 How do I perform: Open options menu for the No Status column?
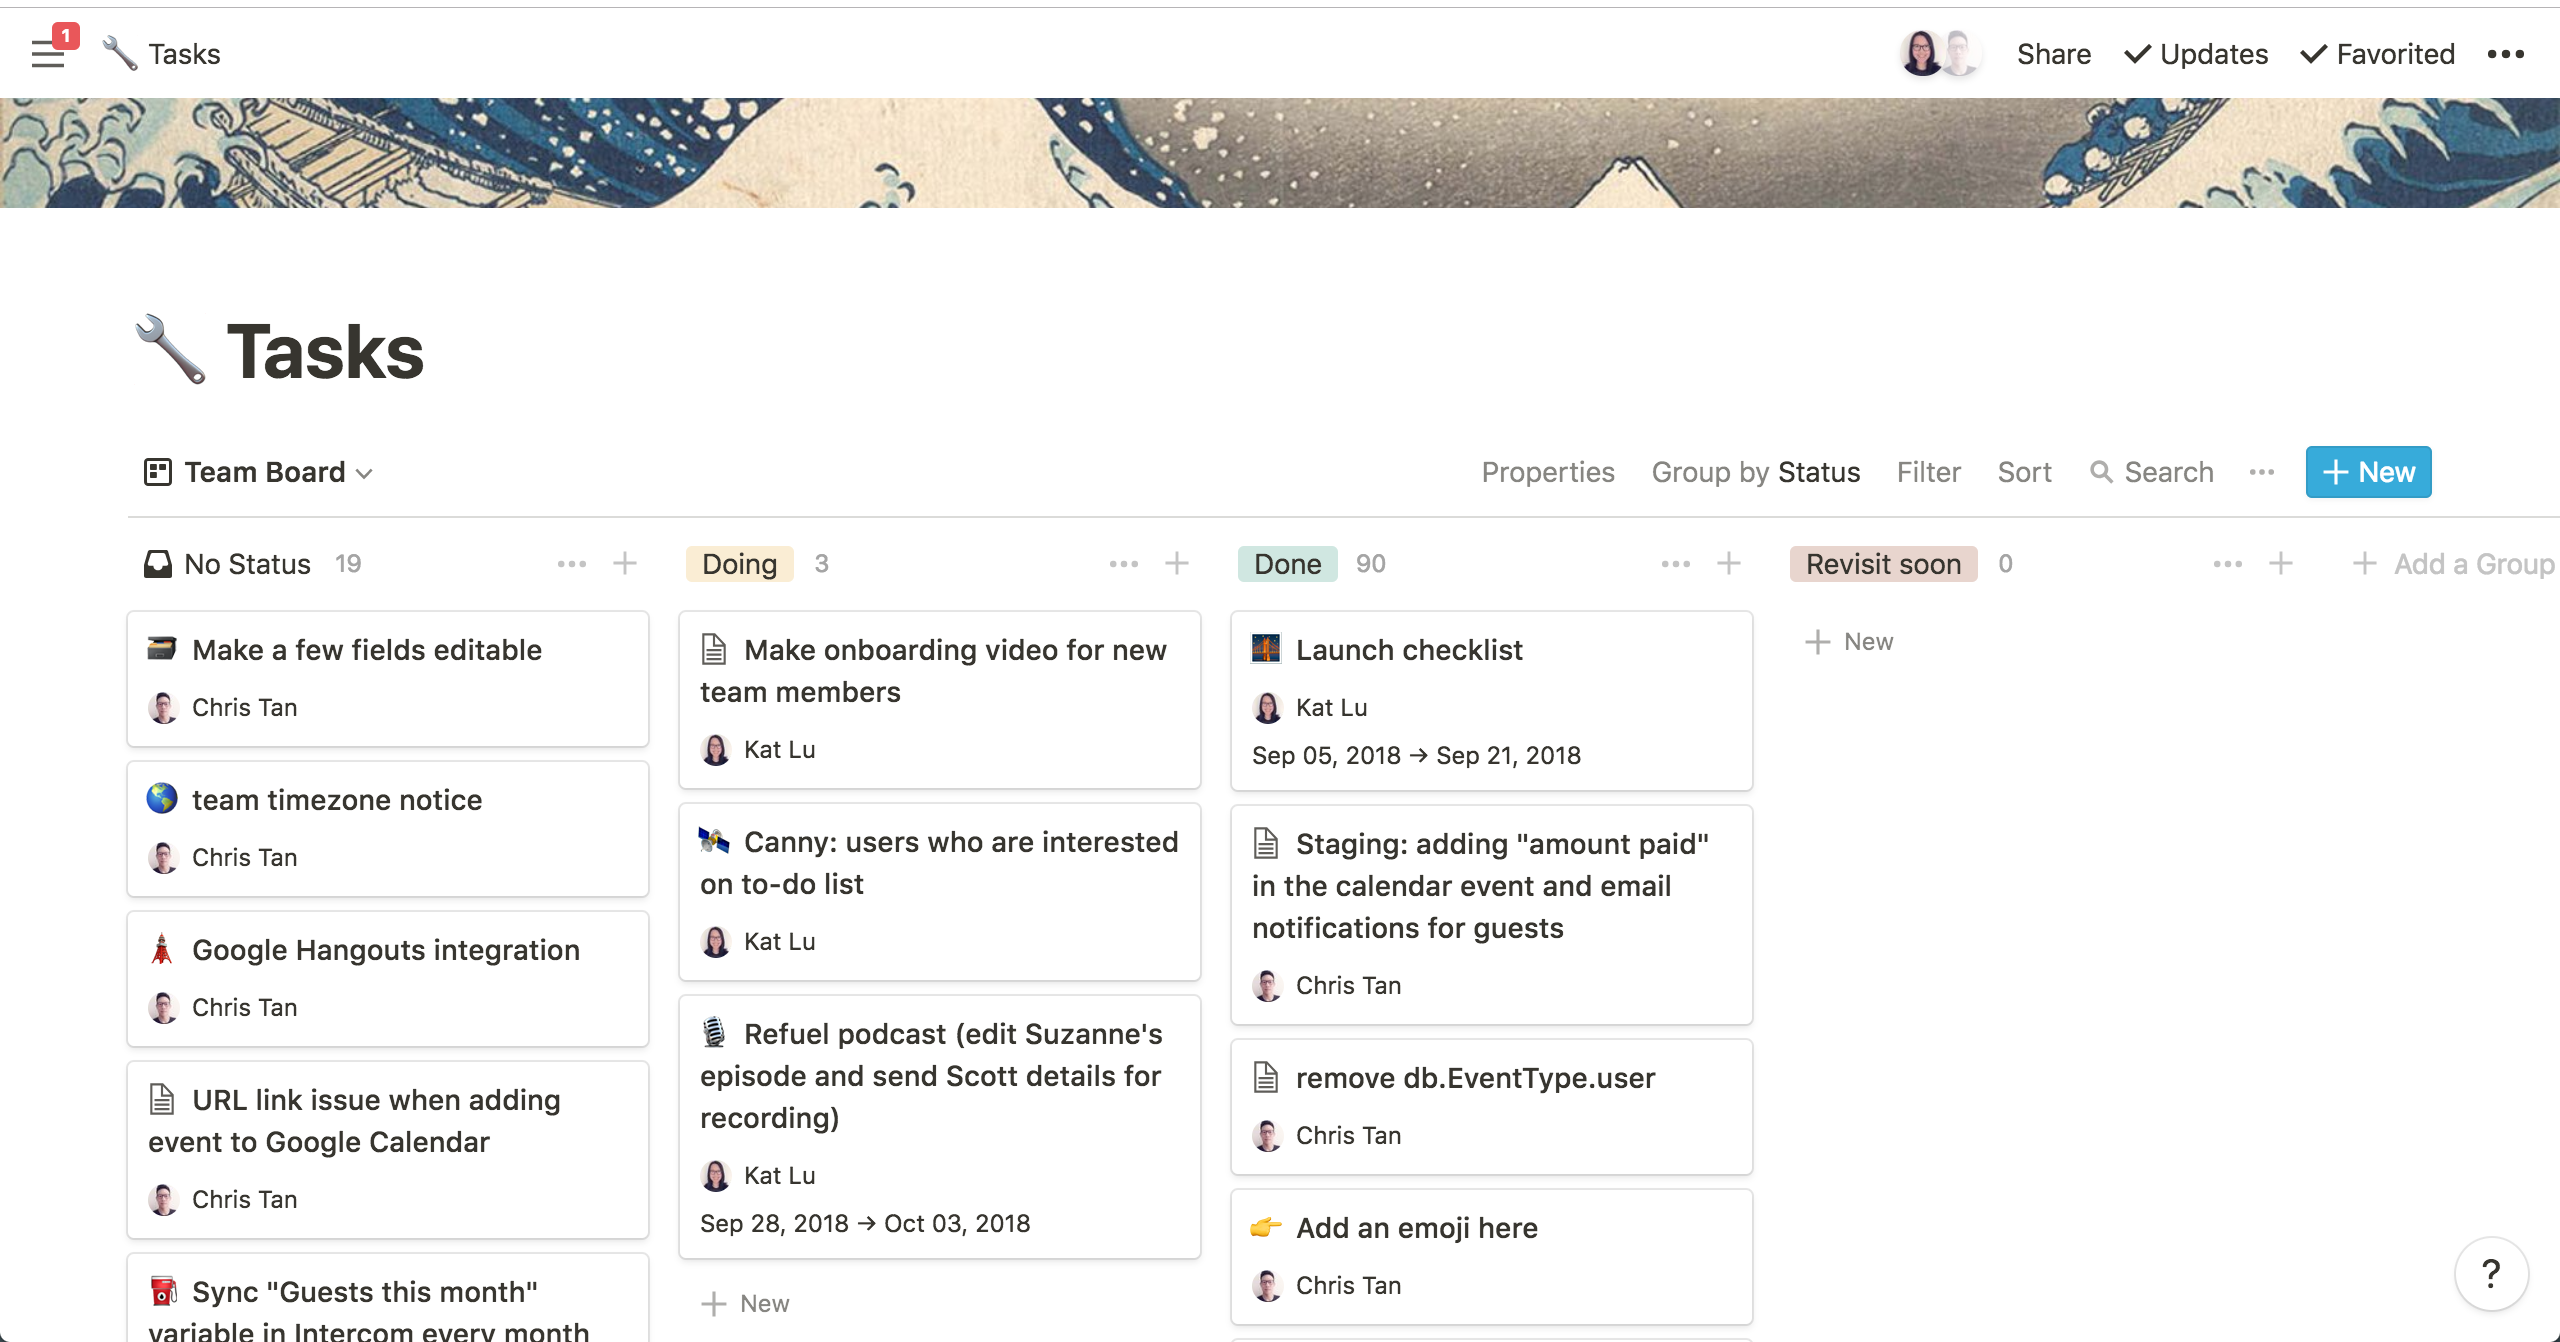pos(572,563)
